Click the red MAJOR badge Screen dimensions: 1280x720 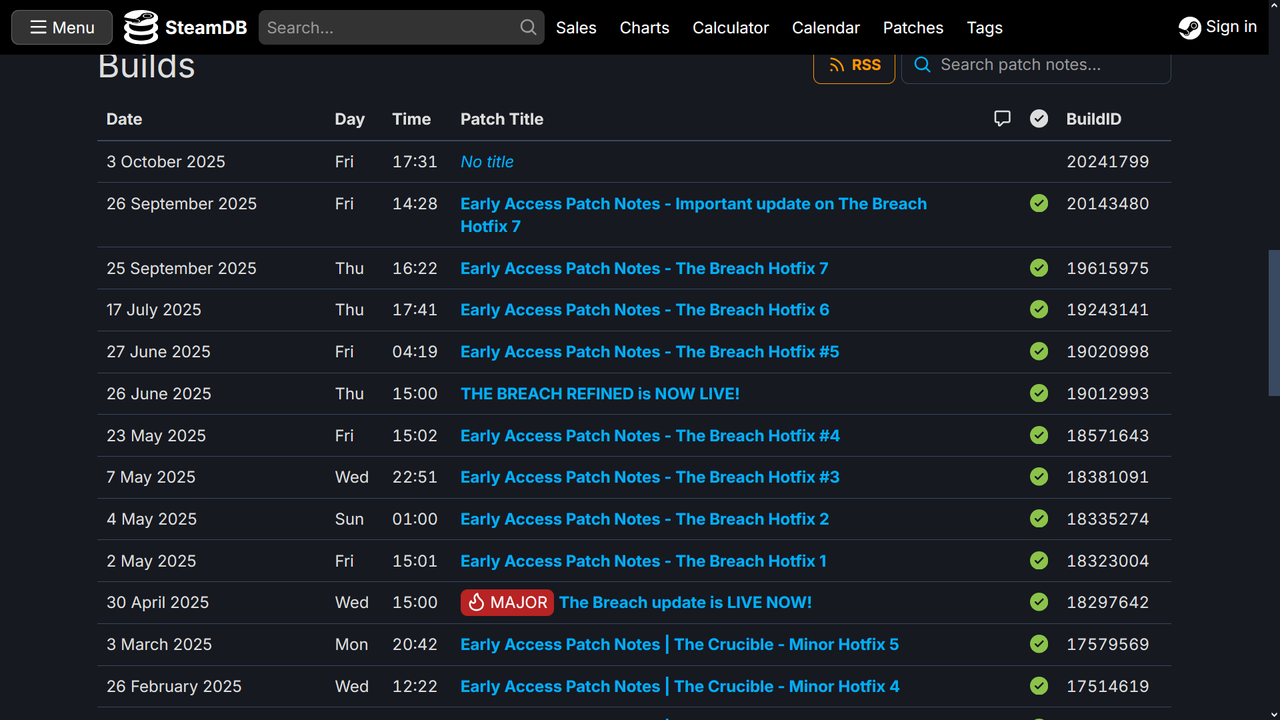507,602
